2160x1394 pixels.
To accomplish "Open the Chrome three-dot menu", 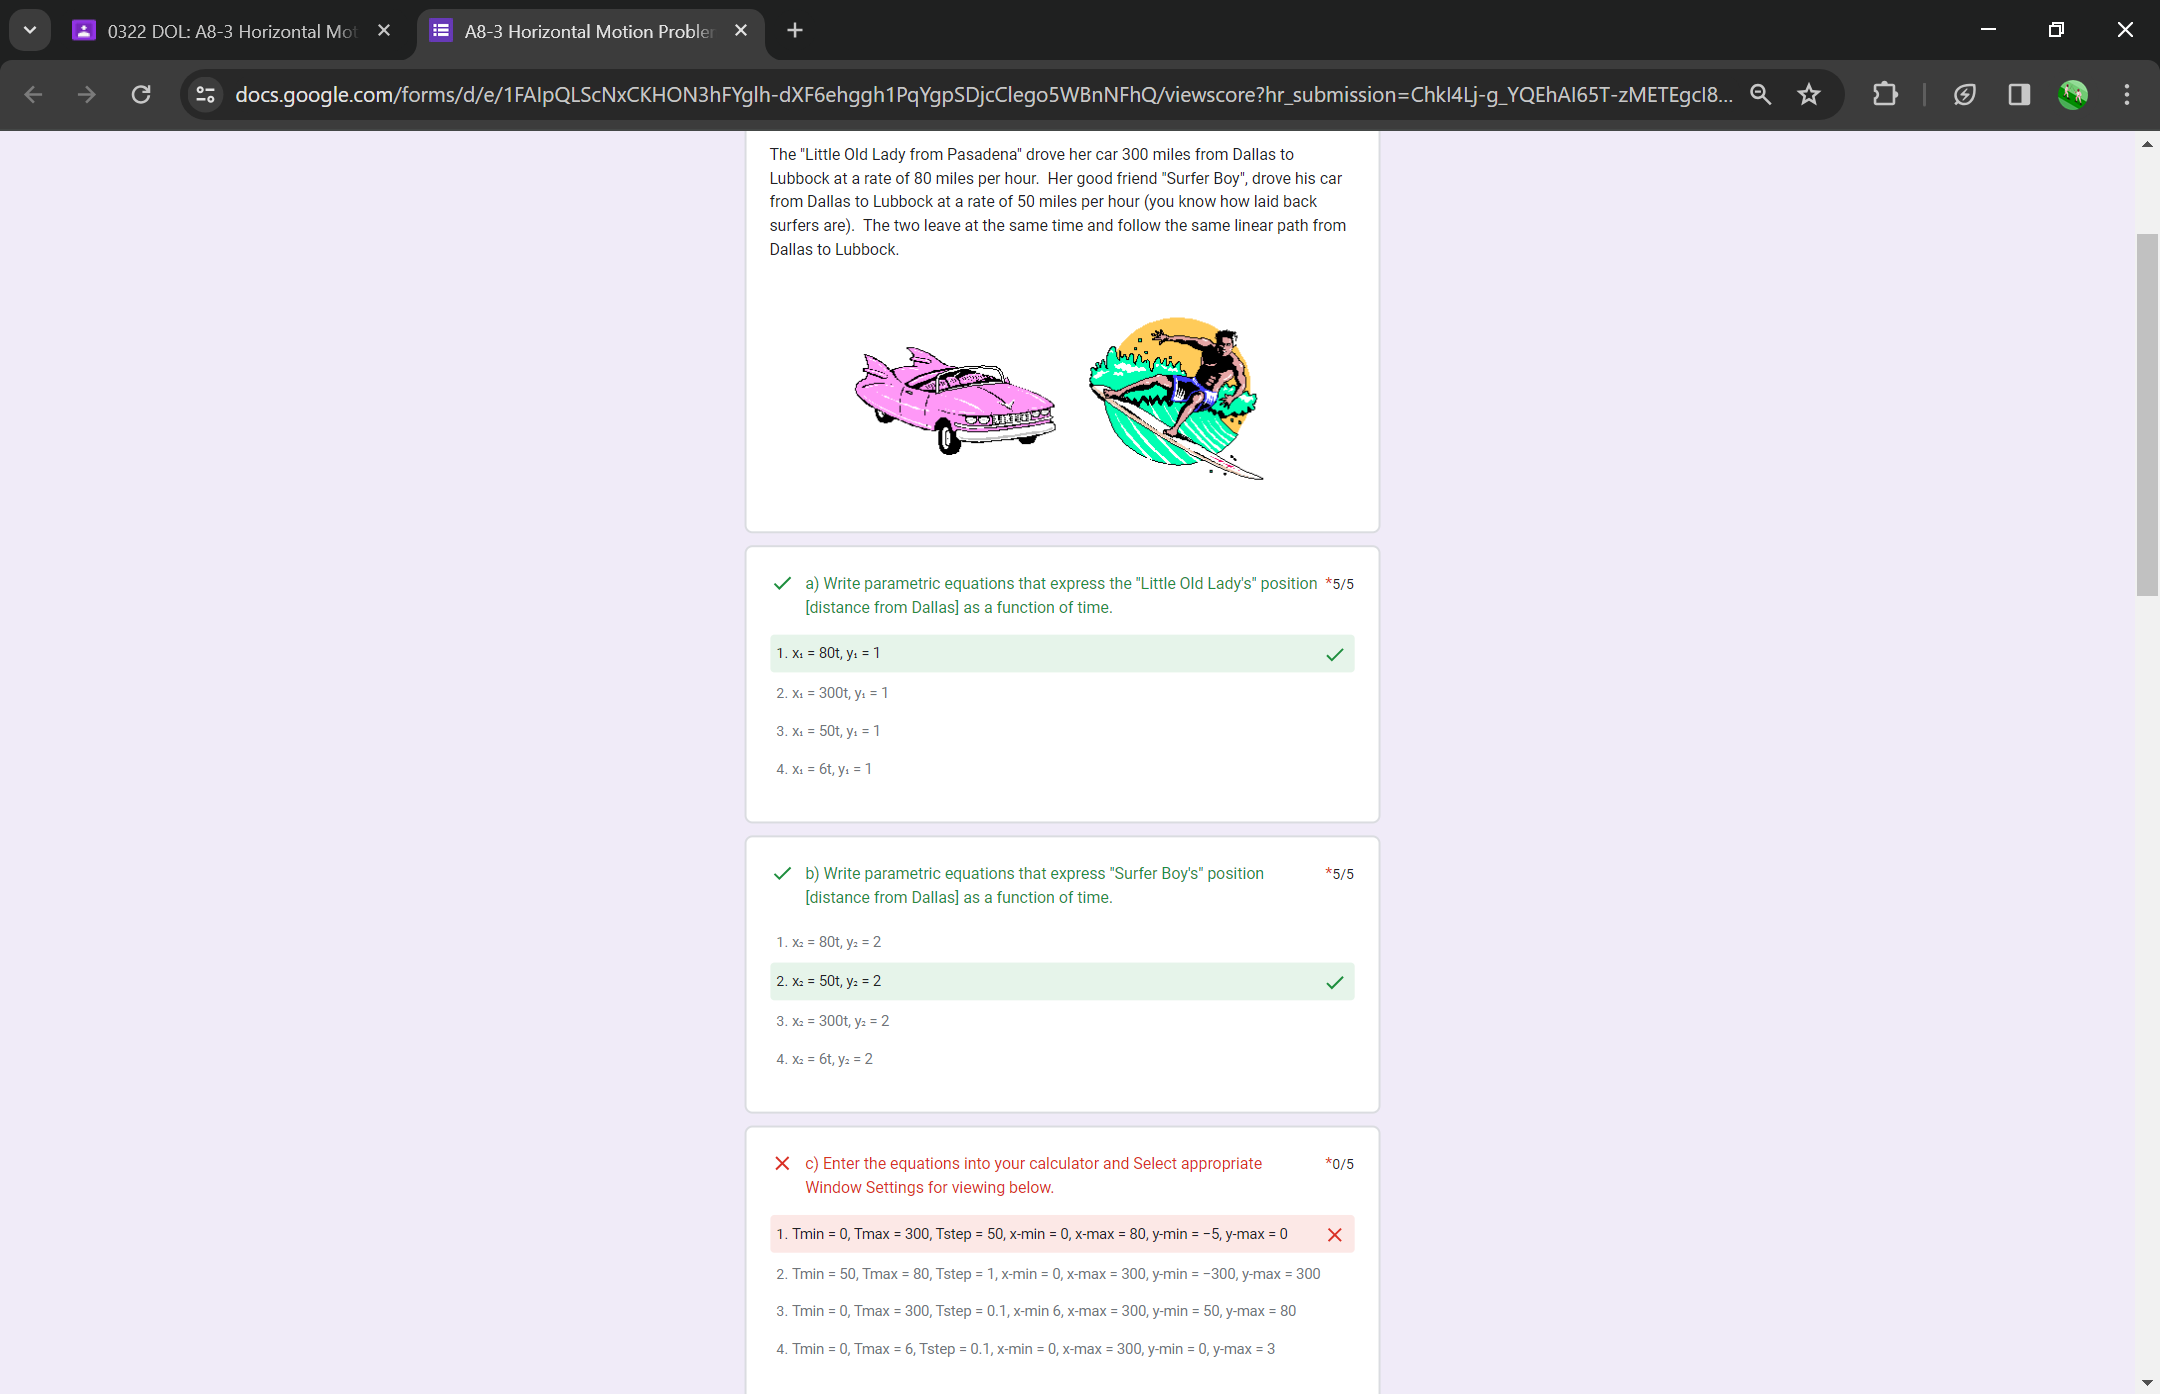I will 2127,94.
